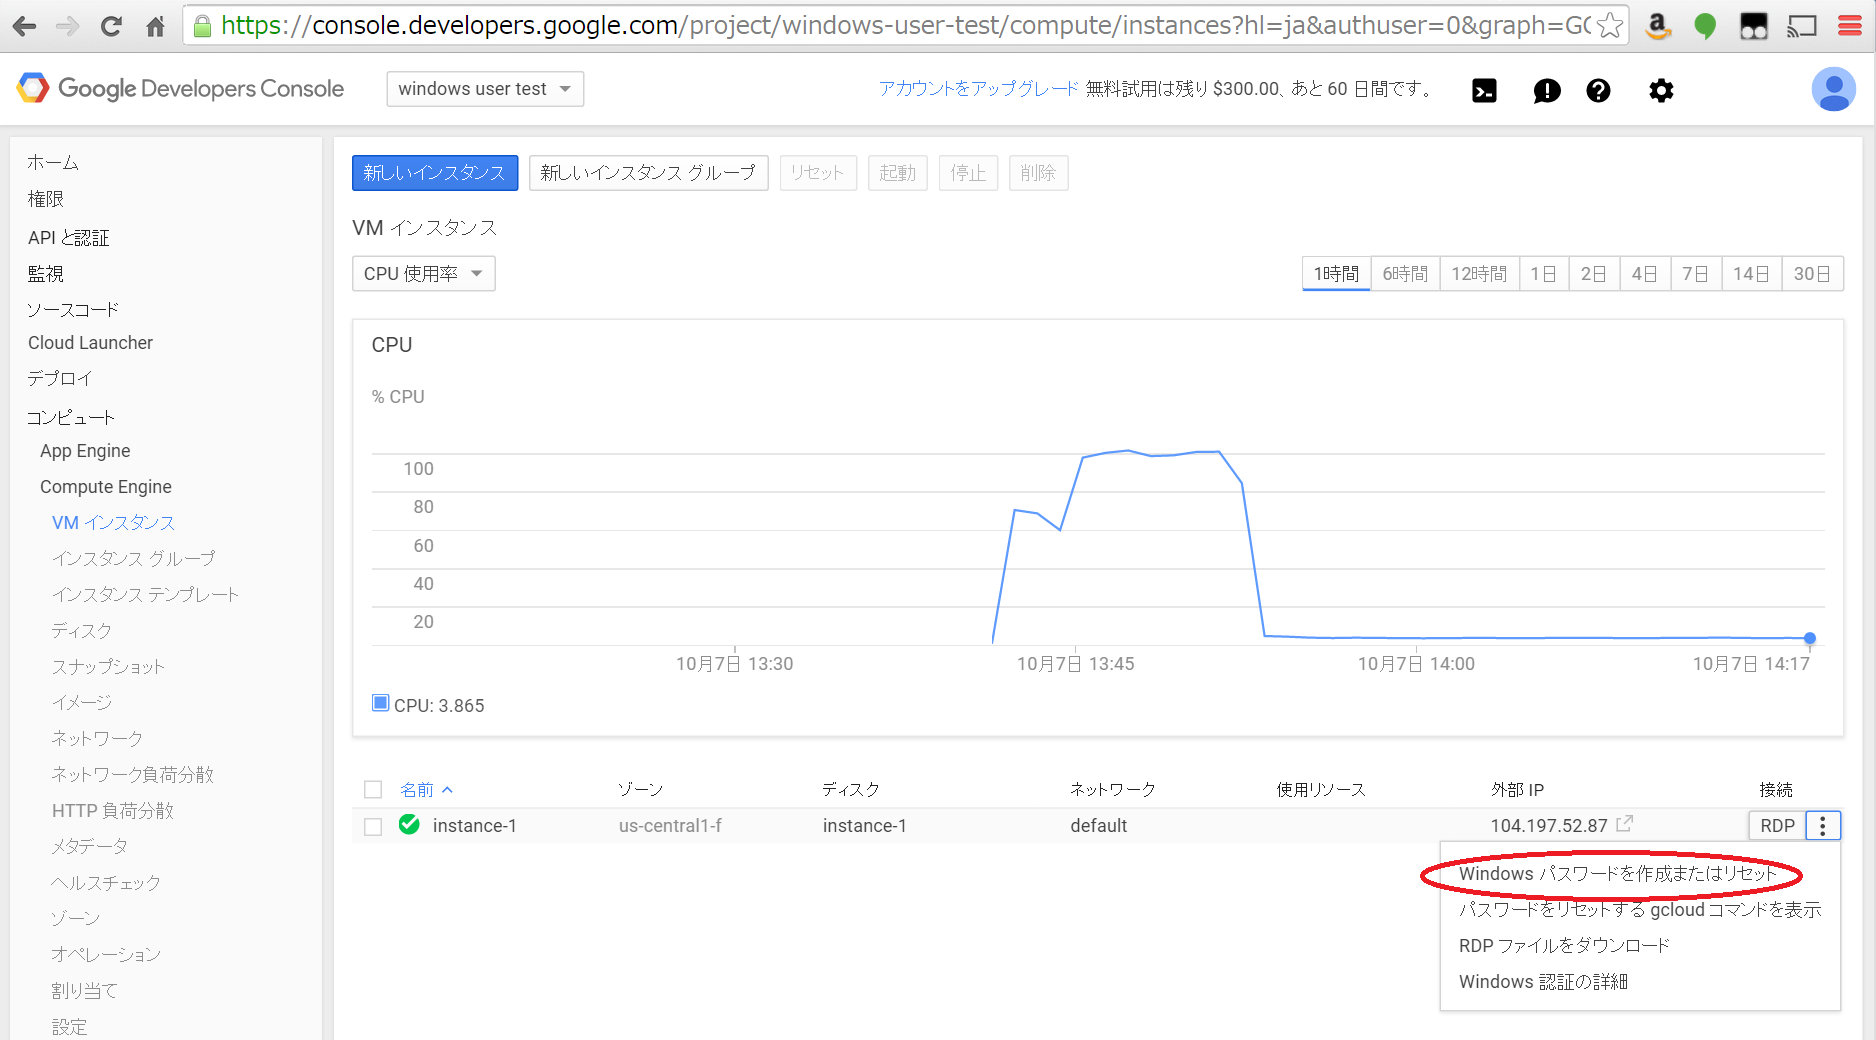
Task: Select パスワードをリセットする gcloud コマンドを表示
Action: [1640, 910]
